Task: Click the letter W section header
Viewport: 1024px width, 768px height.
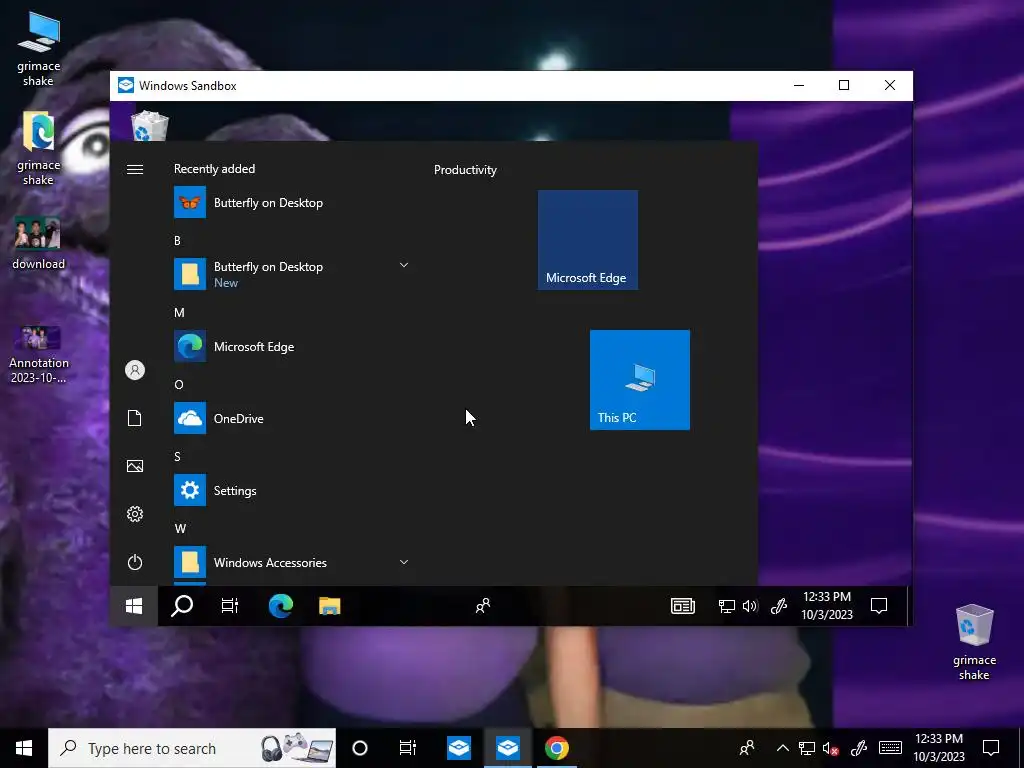Action: 180,528
